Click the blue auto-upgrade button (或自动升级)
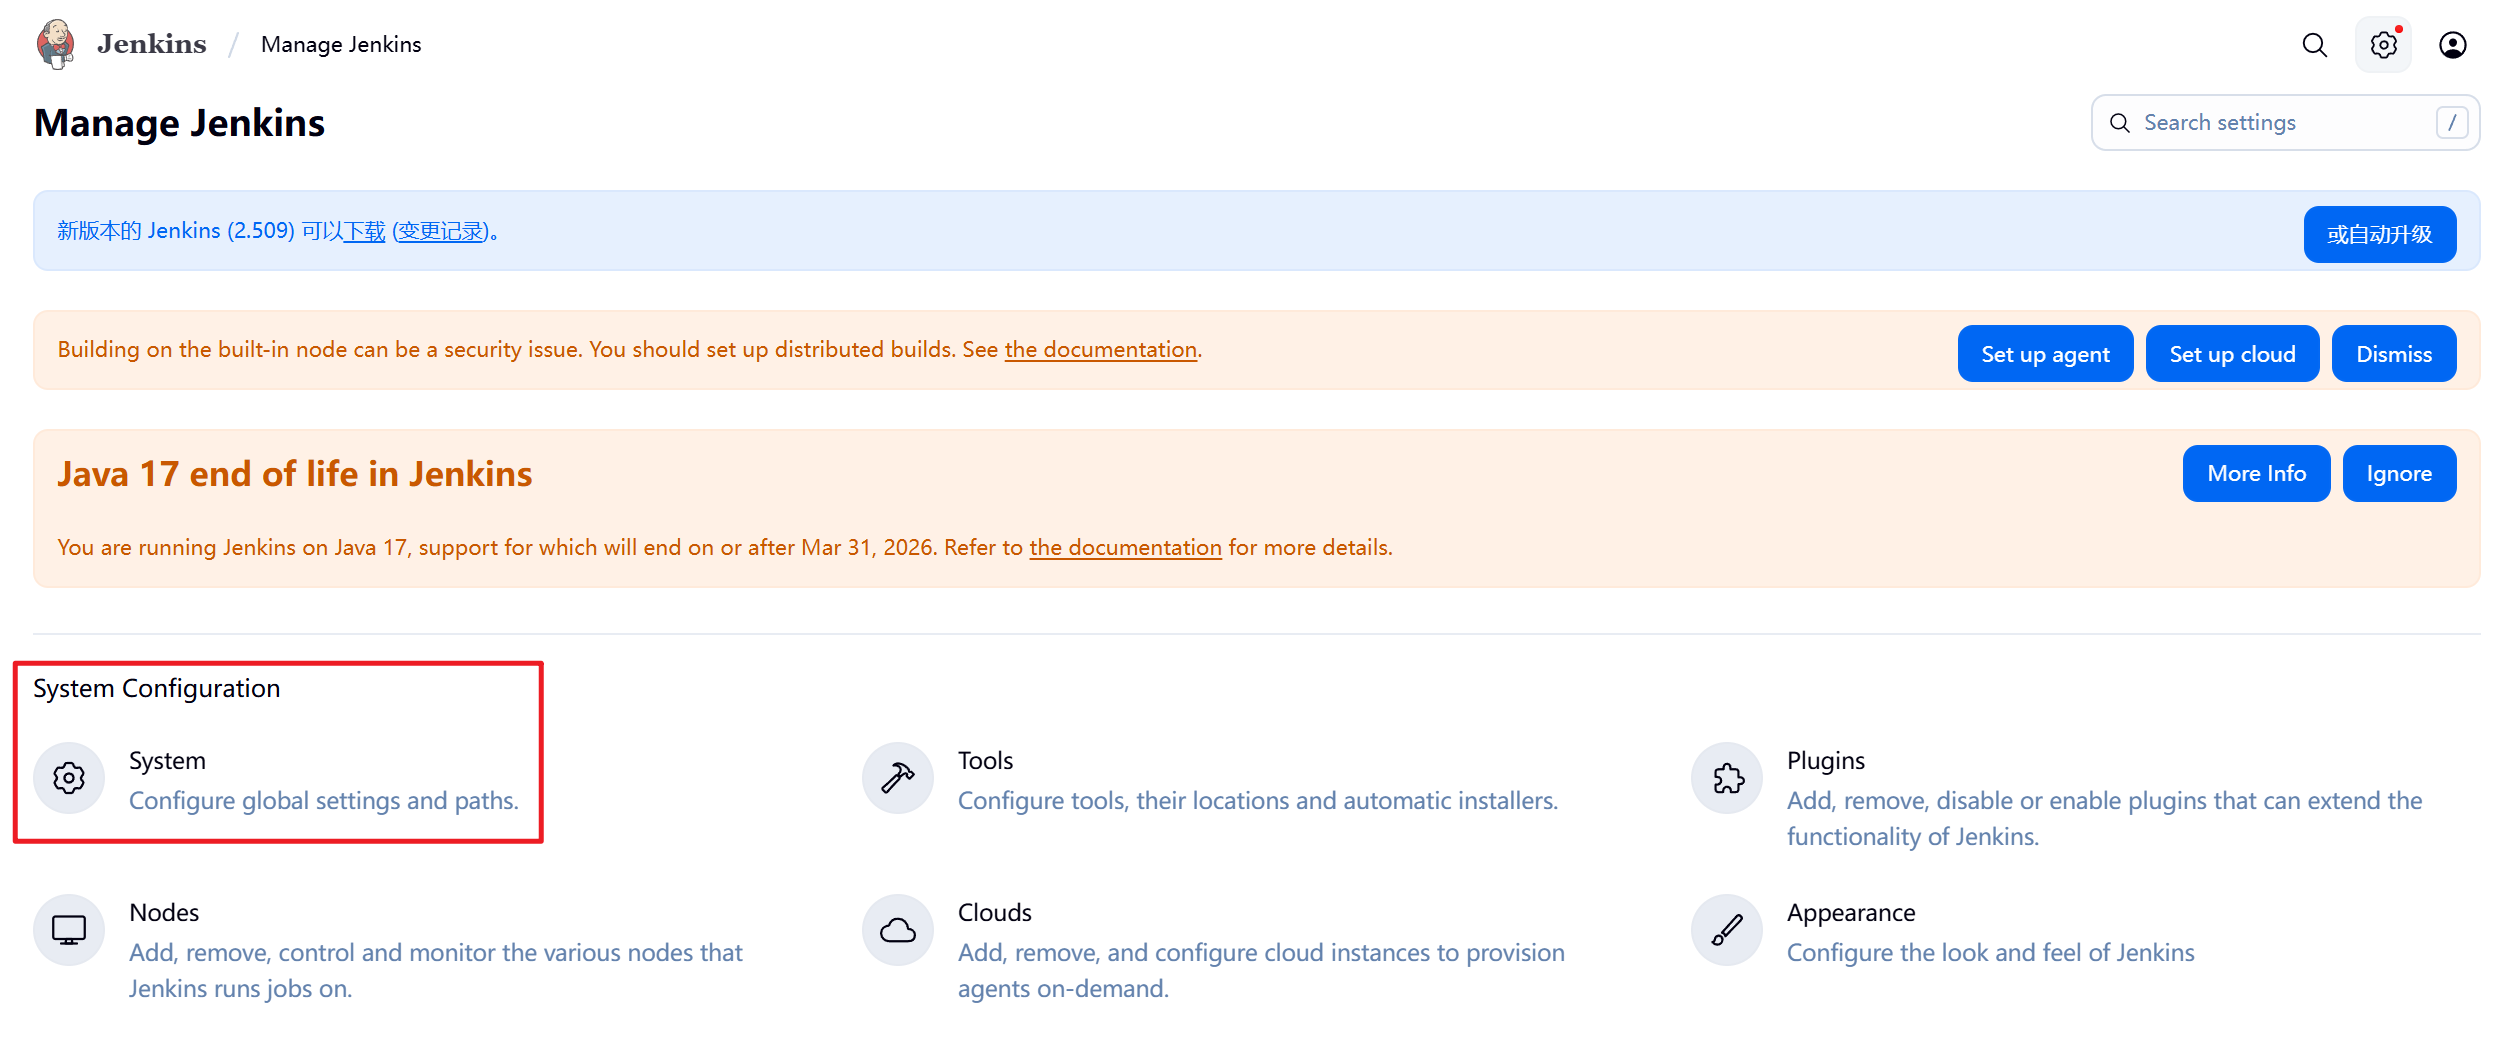This screenshot has height=1042, width=2498. click(x=2379, y=235)
